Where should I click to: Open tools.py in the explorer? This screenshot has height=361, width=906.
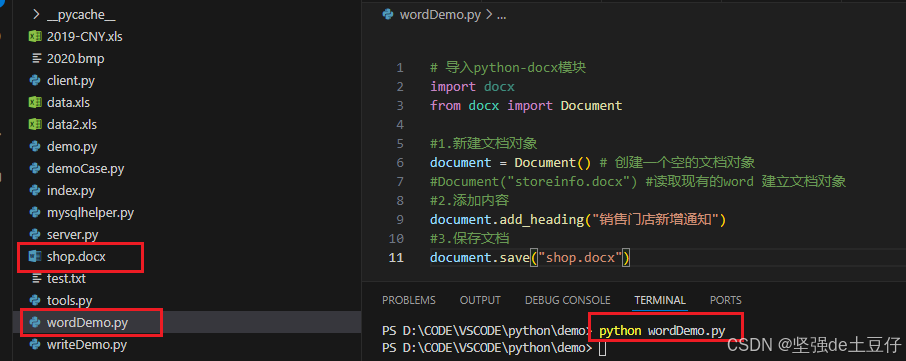[69, 300]
